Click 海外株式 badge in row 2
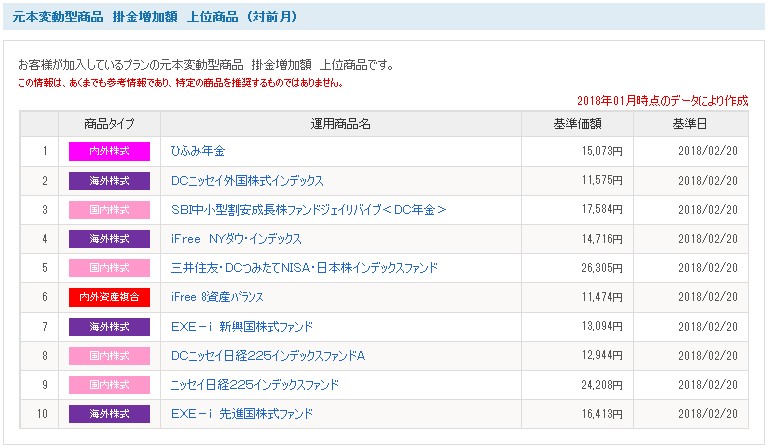This screenshot has height=448, width=768. [x=109, y=181]
